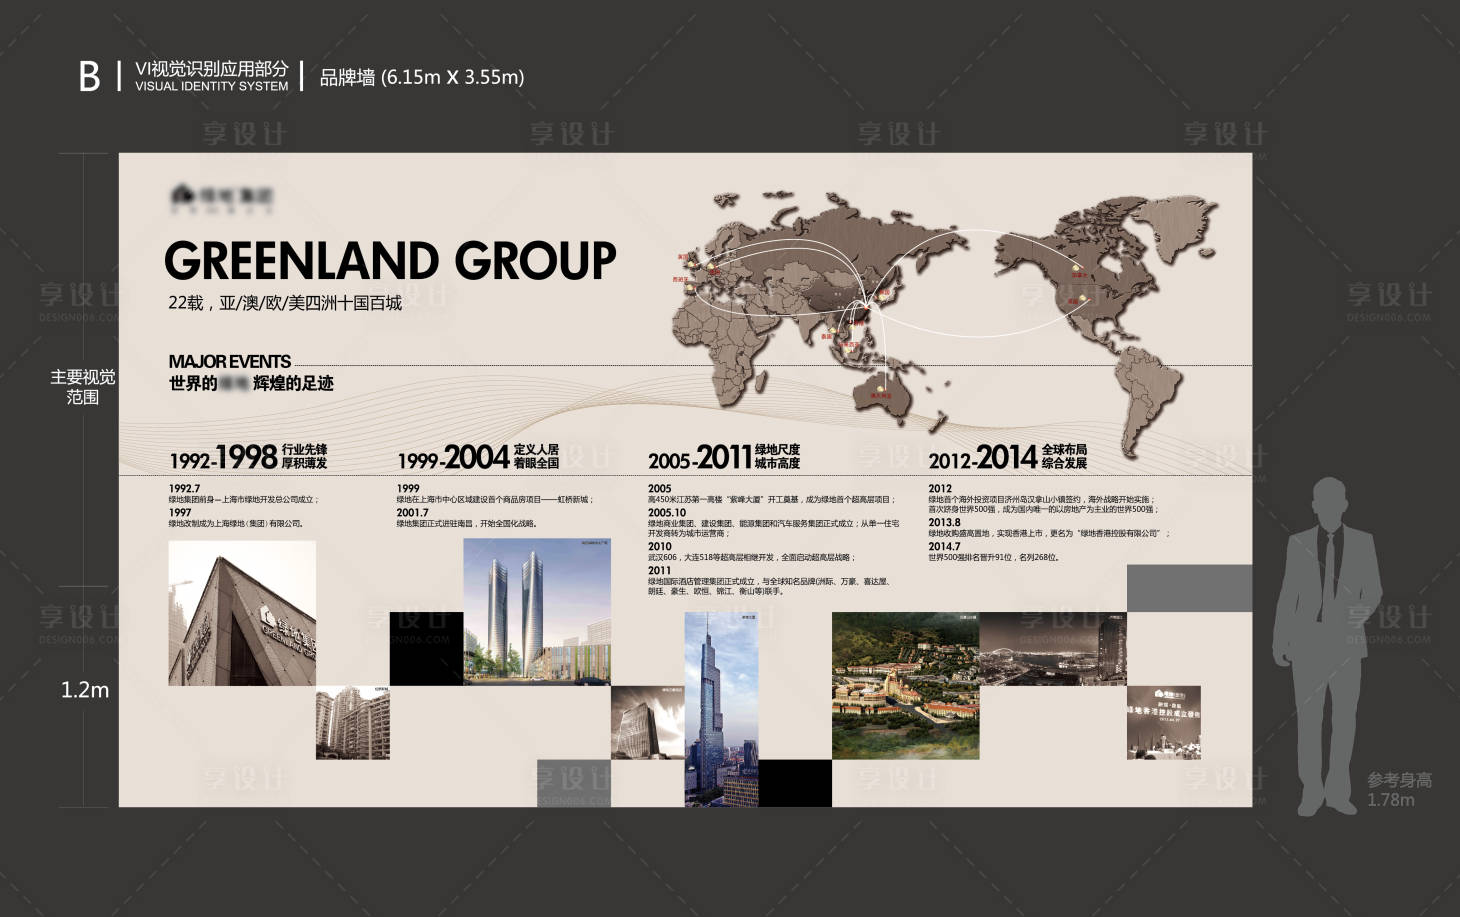Open the sepia Greenland building photo

pos(242,613)
